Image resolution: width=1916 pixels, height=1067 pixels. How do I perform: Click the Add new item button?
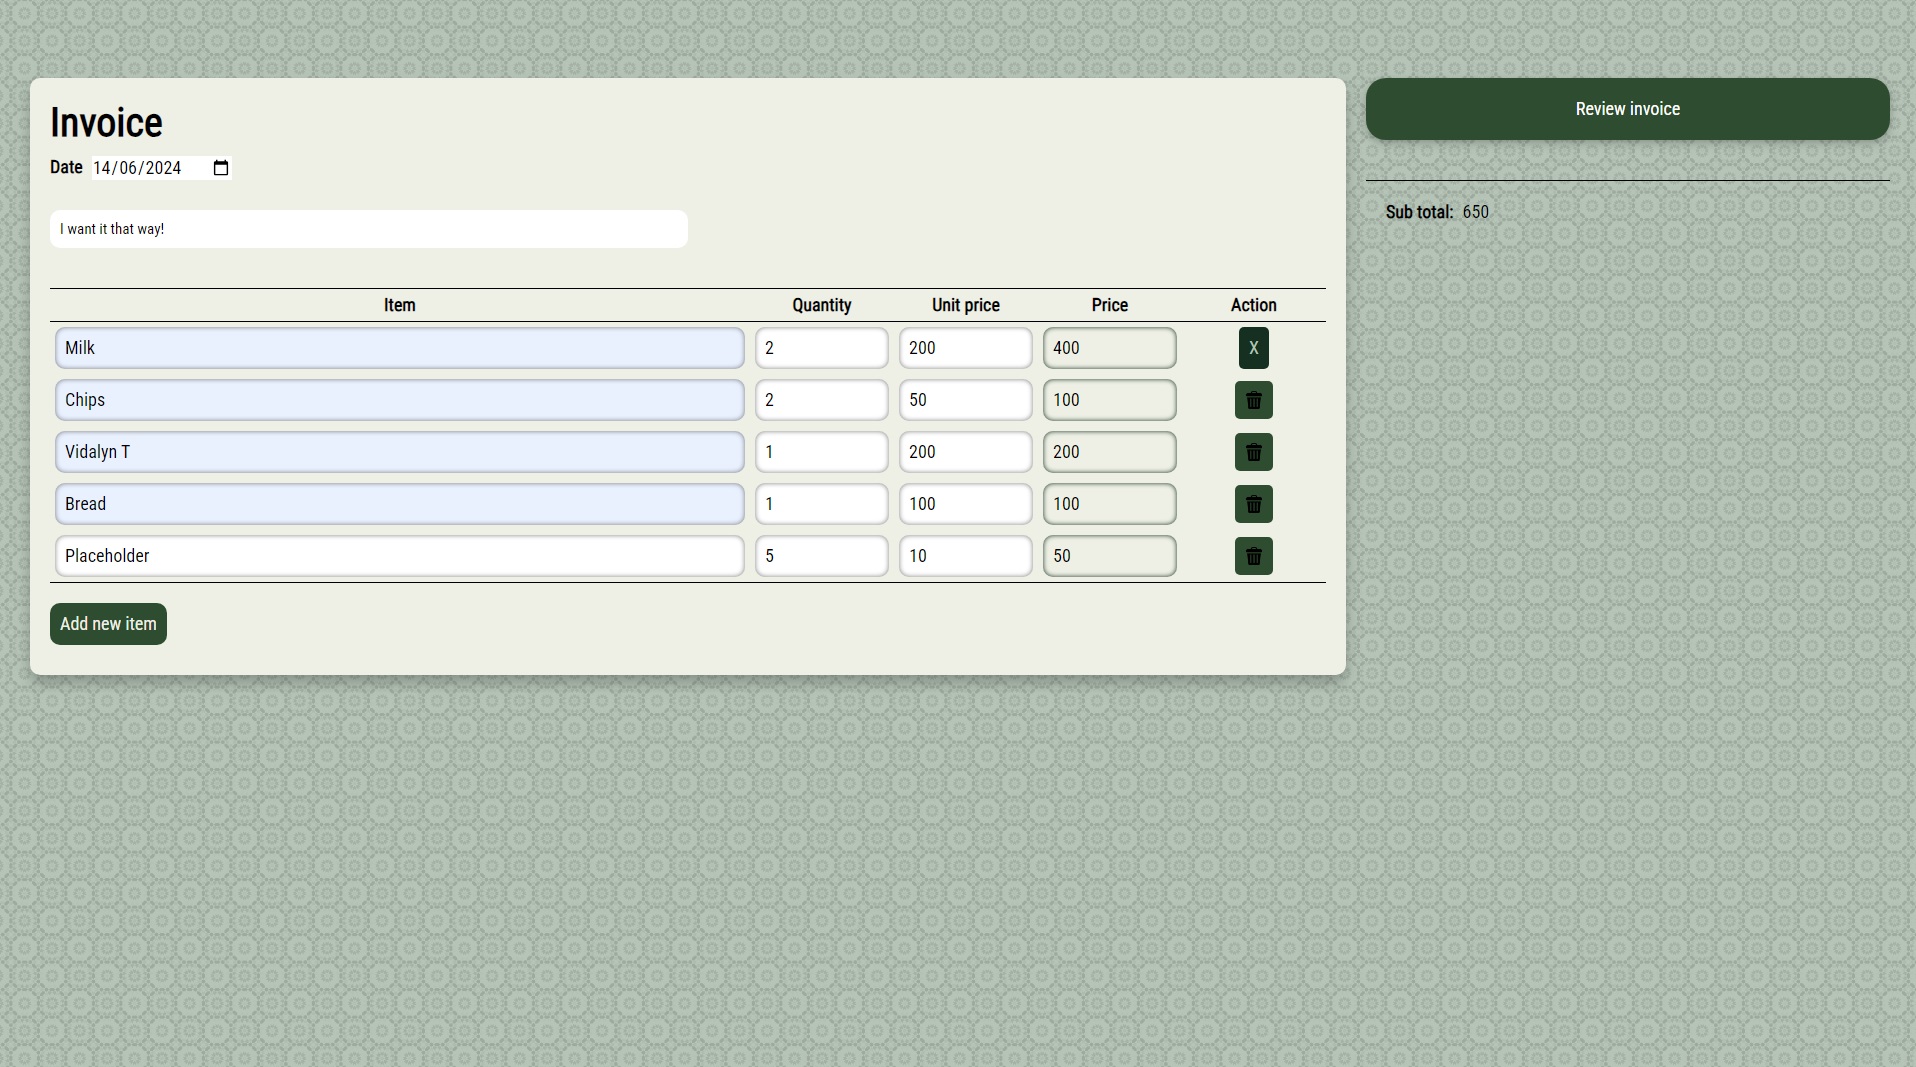pyautogui.click(x=108, y=624)
